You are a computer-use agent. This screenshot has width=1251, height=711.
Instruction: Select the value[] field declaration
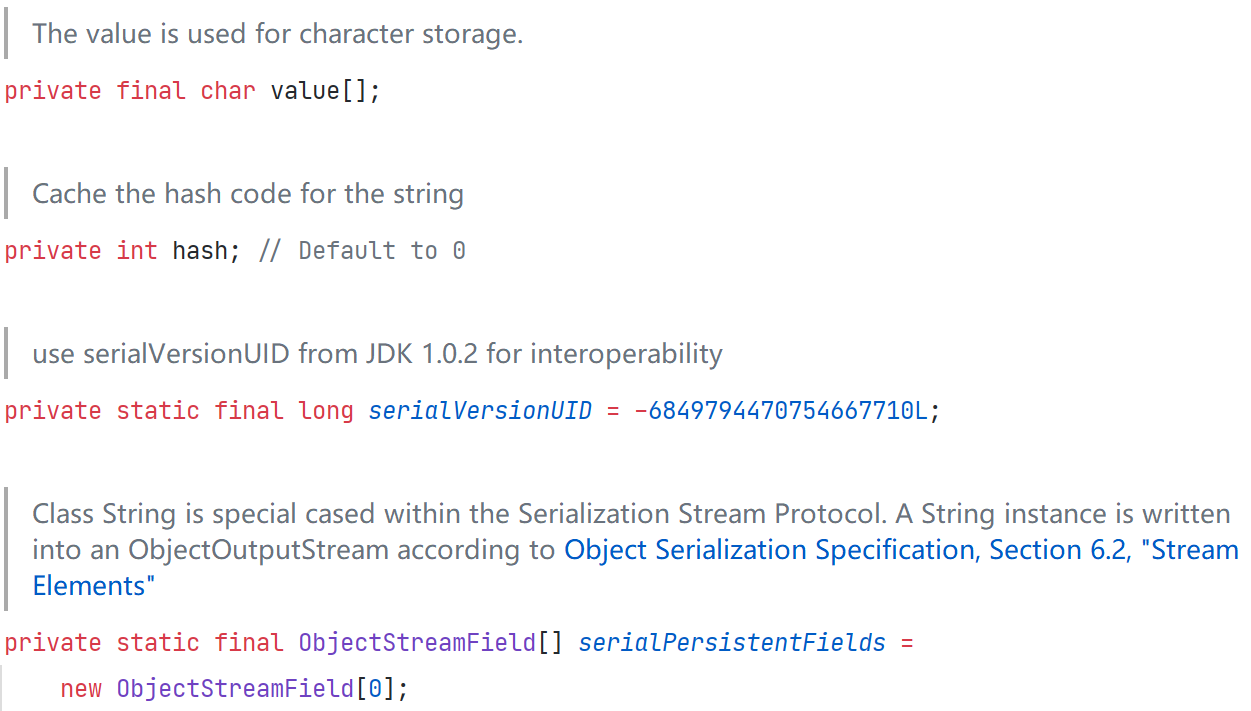point(192,91)
